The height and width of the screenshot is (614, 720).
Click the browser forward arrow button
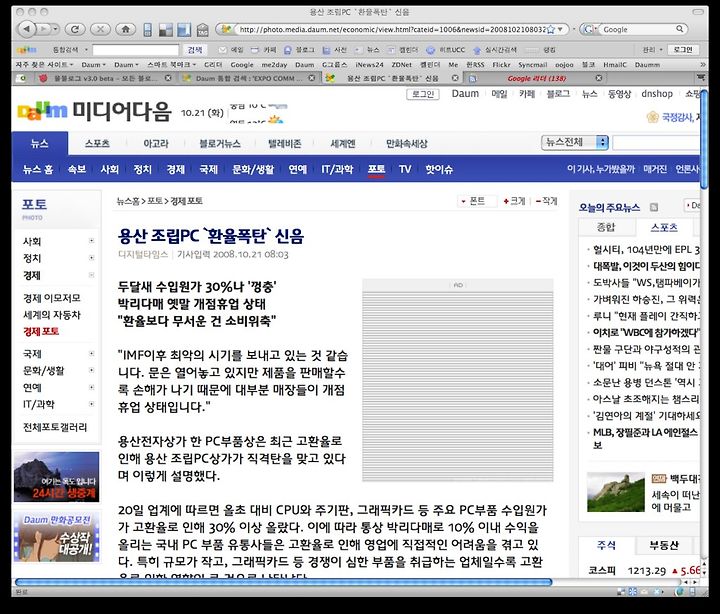[x=44, y=29]
